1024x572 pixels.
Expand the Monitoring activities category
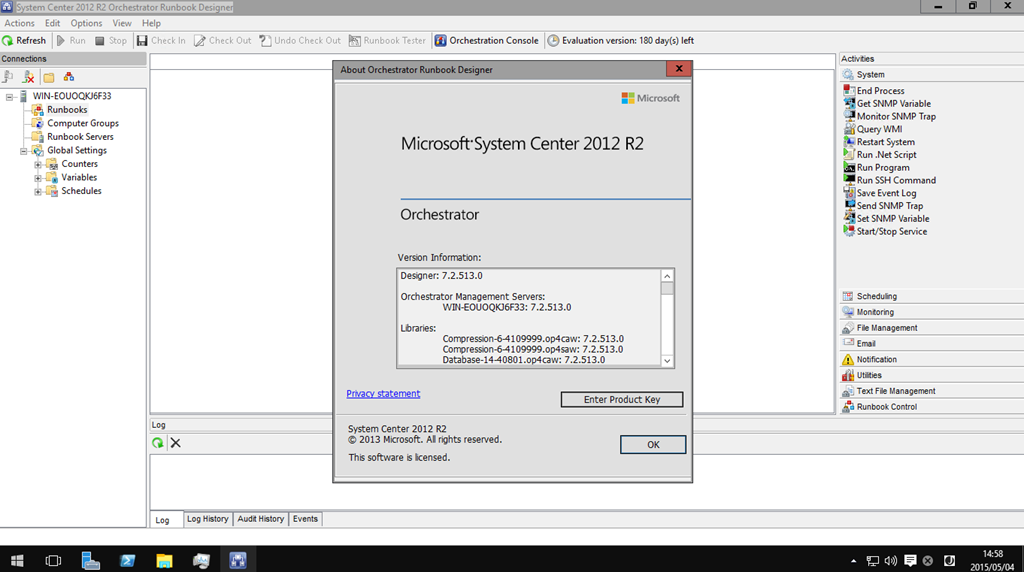click(x=931, y=312)
